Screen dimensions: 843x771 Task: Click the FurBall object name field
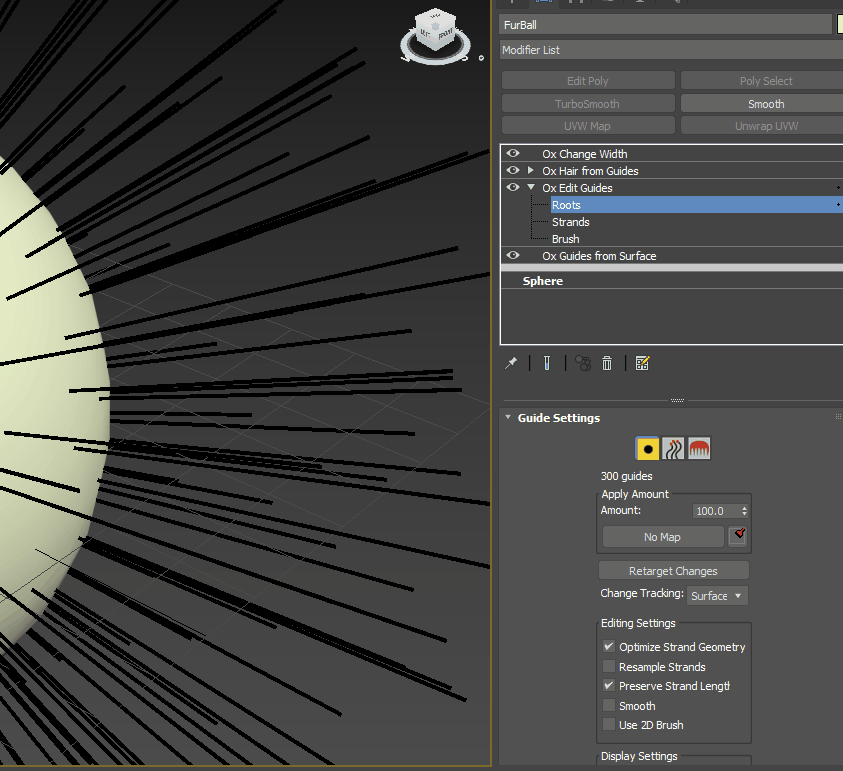(665, 25)
